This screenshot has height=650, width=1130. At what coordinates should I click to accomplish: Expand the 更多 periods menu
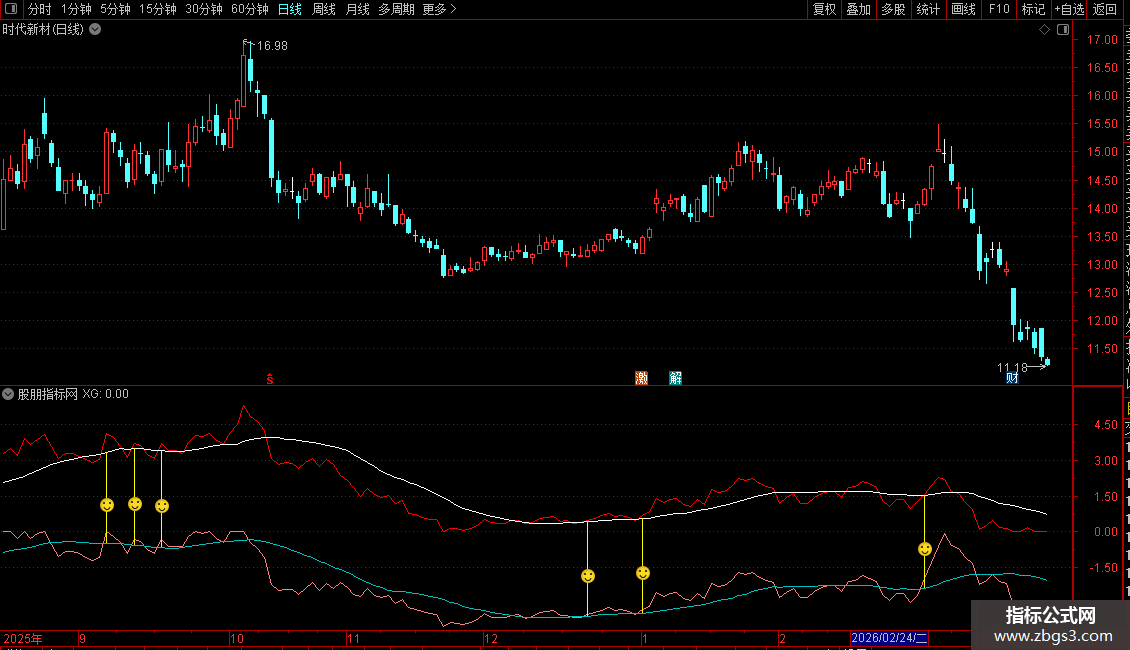click(x=439, y=10)
